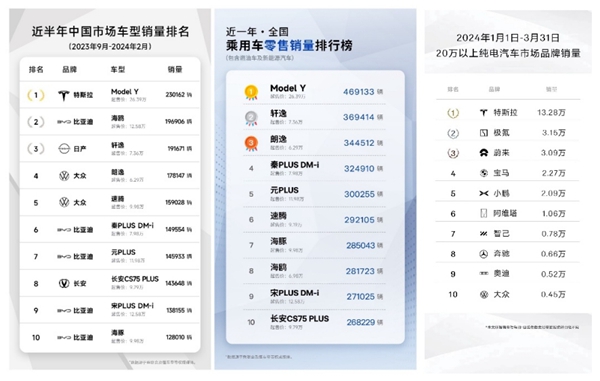Click the 长安CS75 PLUS 268229 entry
The height and width of the screenshot is (381, 600).
point(314,322)
